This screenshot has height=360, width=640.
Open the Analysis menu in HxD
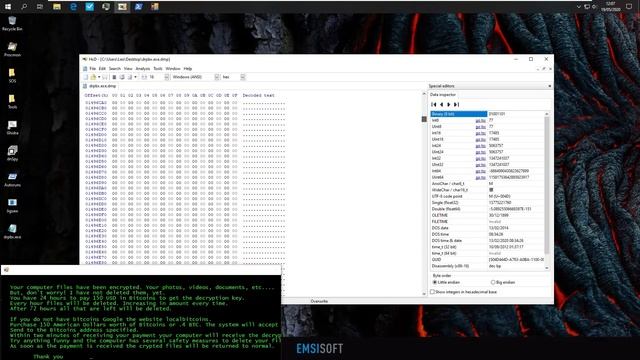143,69
